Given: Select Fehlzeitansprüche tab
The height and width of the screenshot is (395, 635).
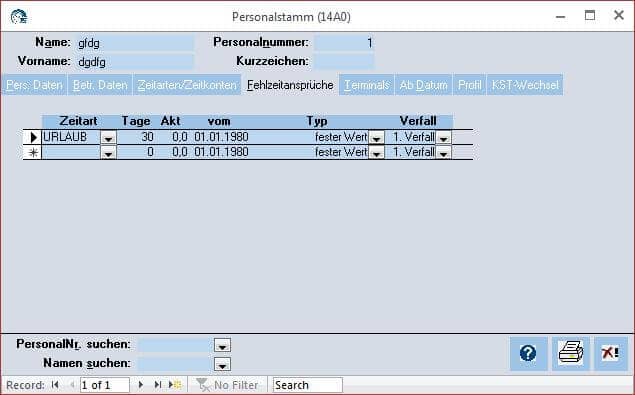Looking at the screenshot, I should [290, 85].
